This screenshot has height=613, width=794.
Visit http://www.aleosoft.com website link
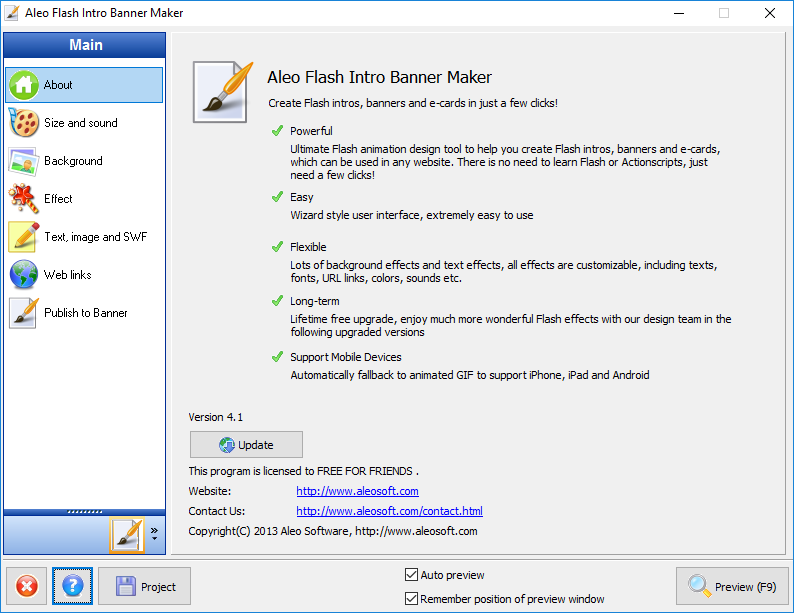point(358,491)
